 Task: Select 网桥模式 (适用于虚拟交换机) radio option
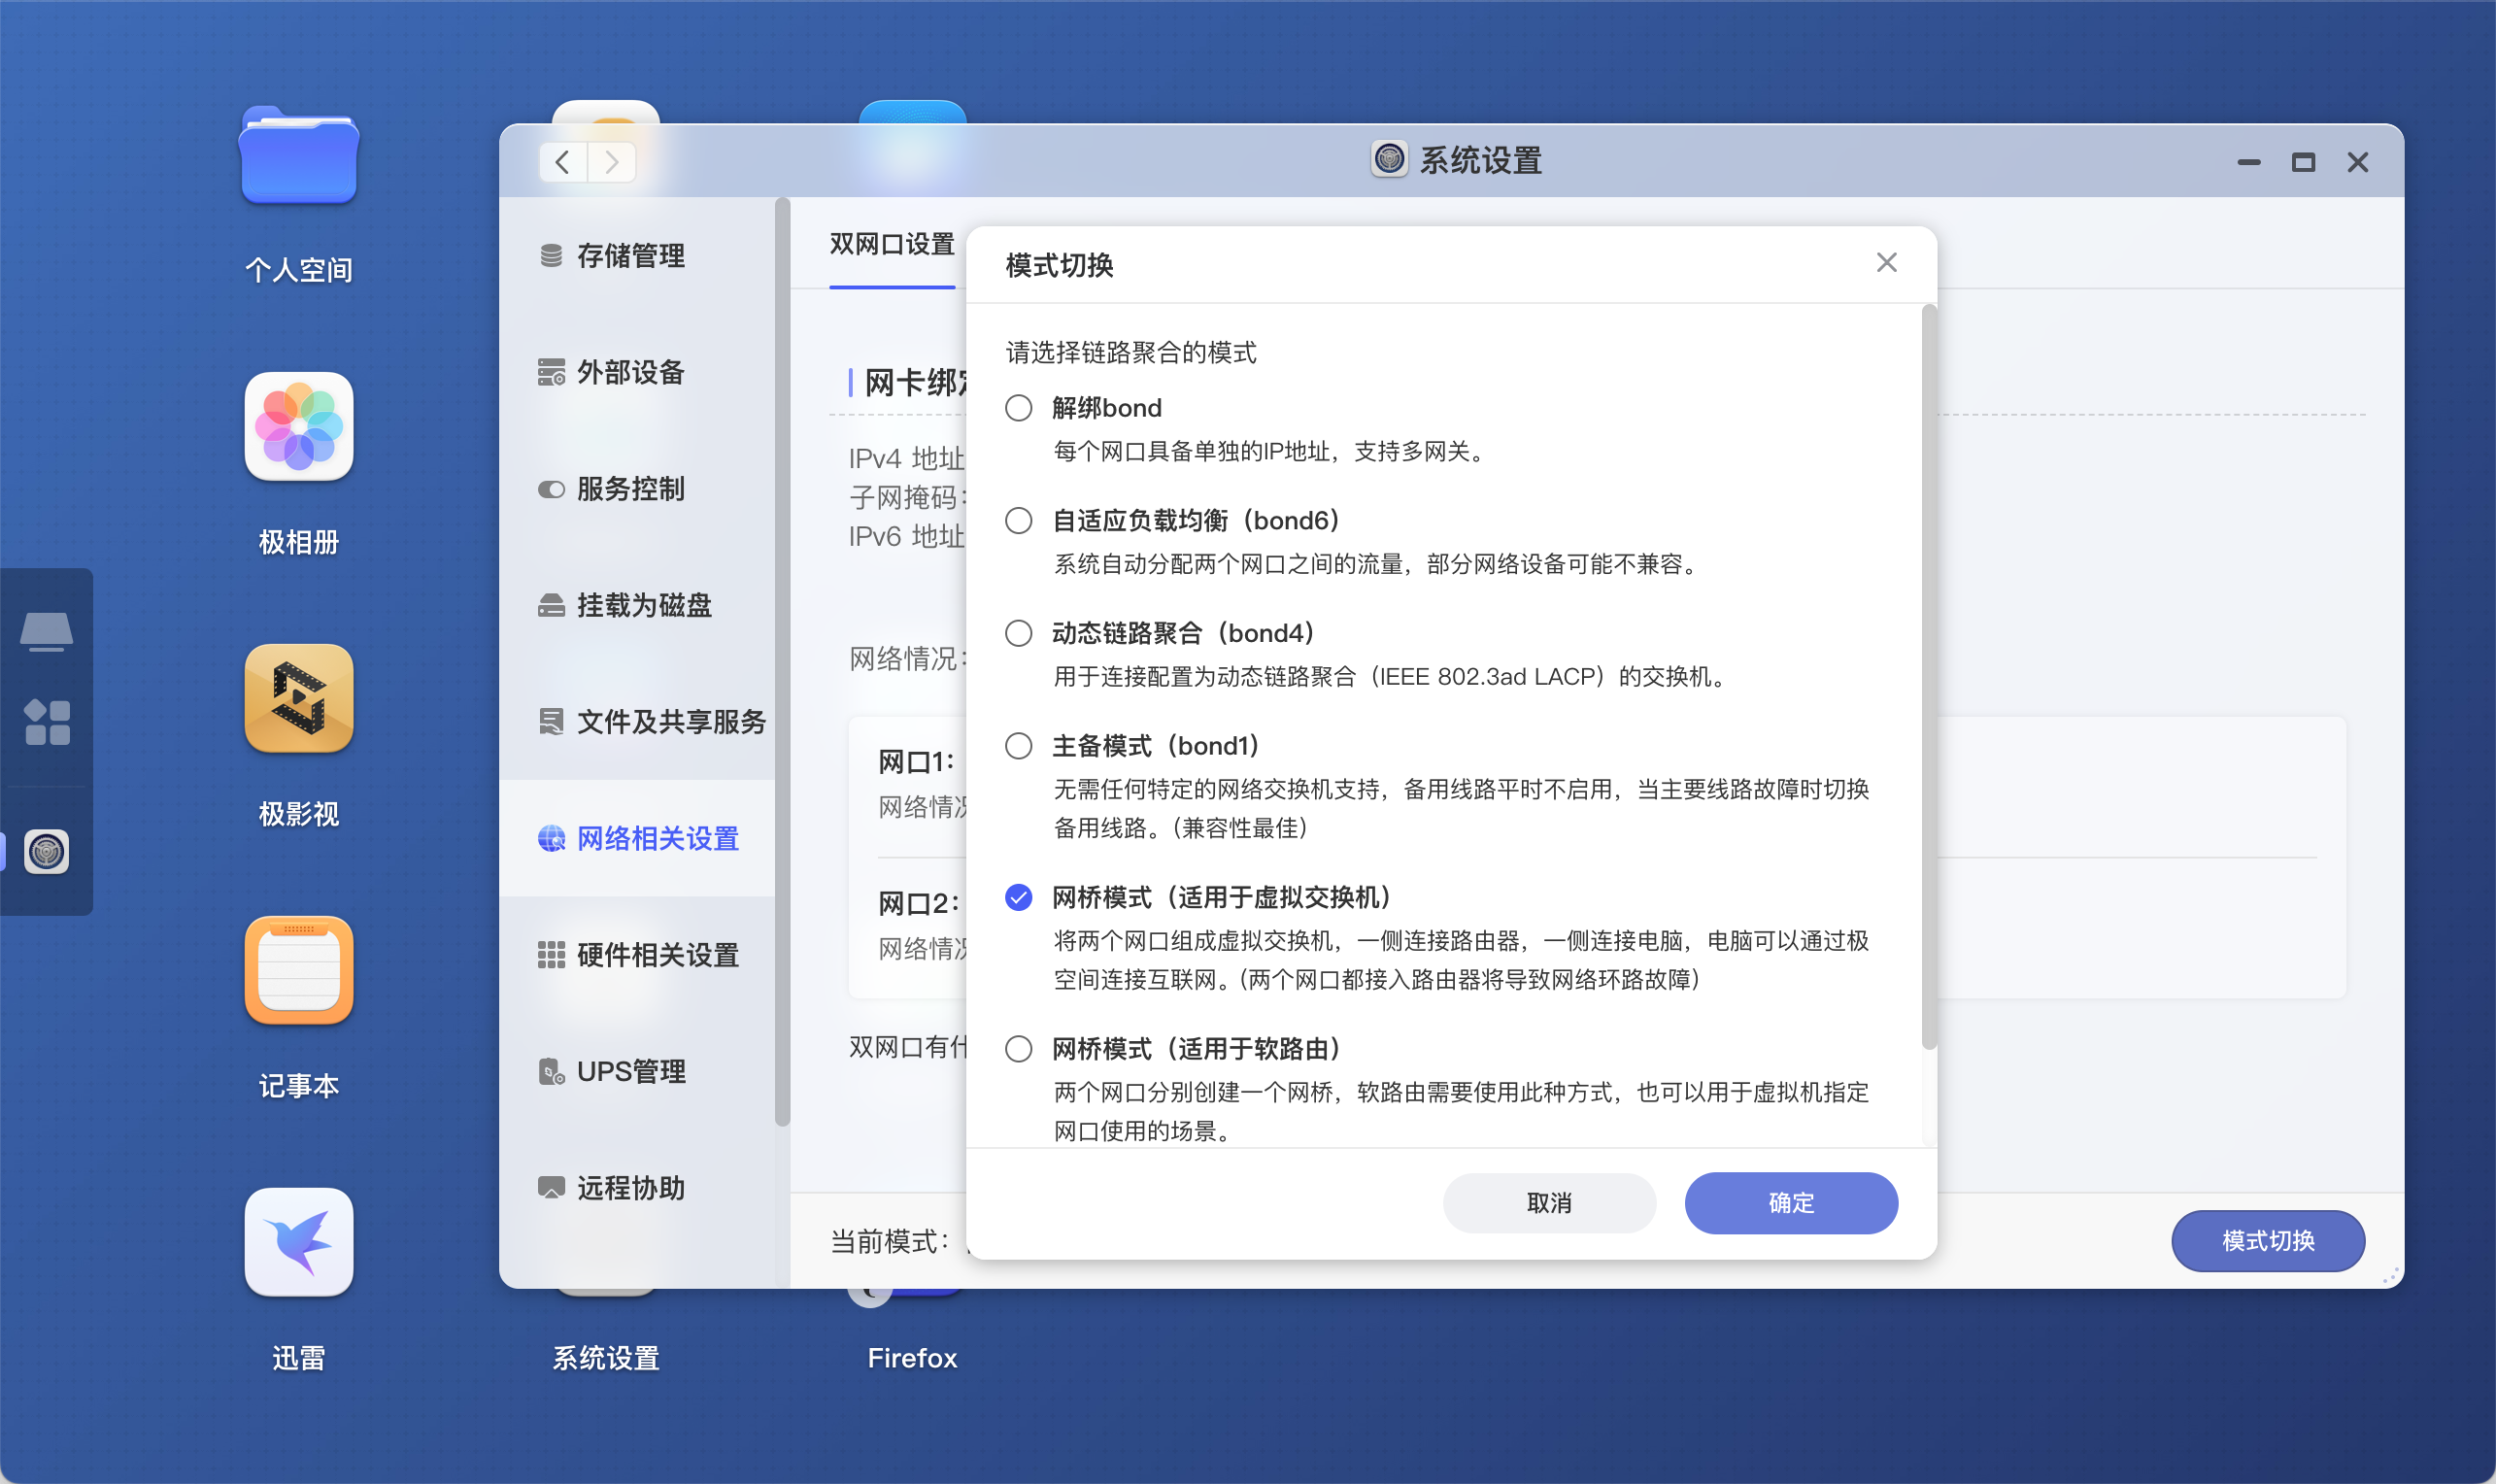click(x=1018, y=898)
